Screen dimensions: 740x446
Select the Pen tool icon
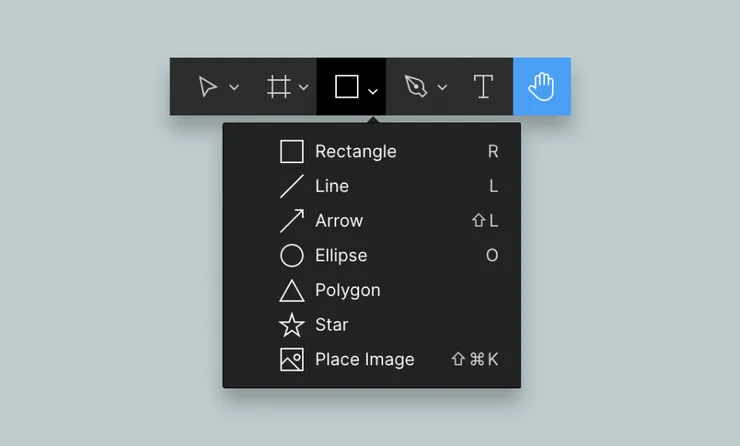tap(416, 87)
